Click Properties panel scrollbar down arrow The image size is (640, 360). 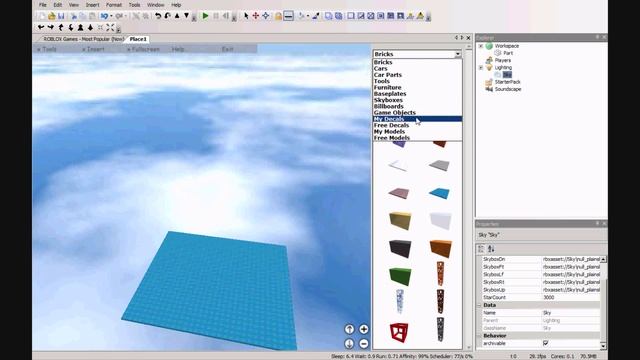tap(603, 346)
